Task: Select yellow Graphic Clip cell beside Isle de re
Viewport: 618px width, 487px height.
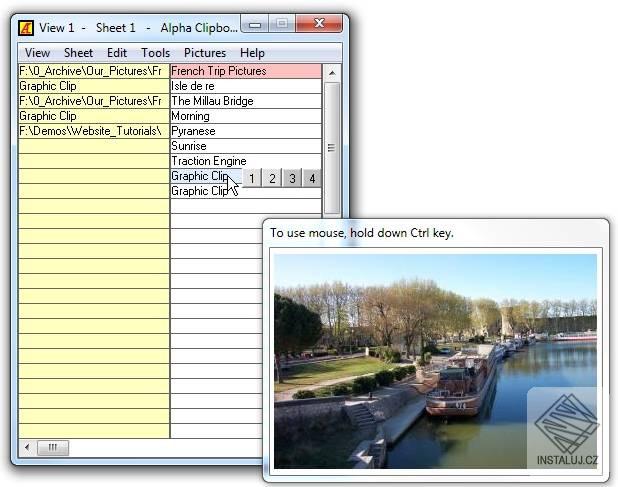Action: point(94,86)
